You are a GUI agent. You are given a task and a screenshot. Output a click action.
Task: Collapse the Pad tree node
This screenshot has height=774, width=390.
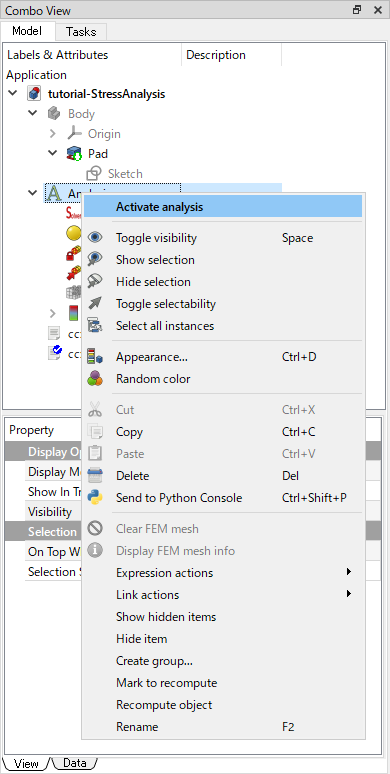(53, 153)
